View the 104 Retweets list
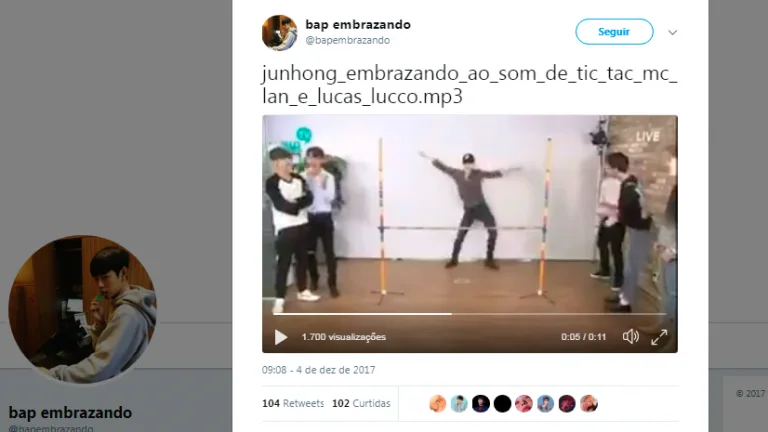Screen dimensions: 768x432 [293, 404]
